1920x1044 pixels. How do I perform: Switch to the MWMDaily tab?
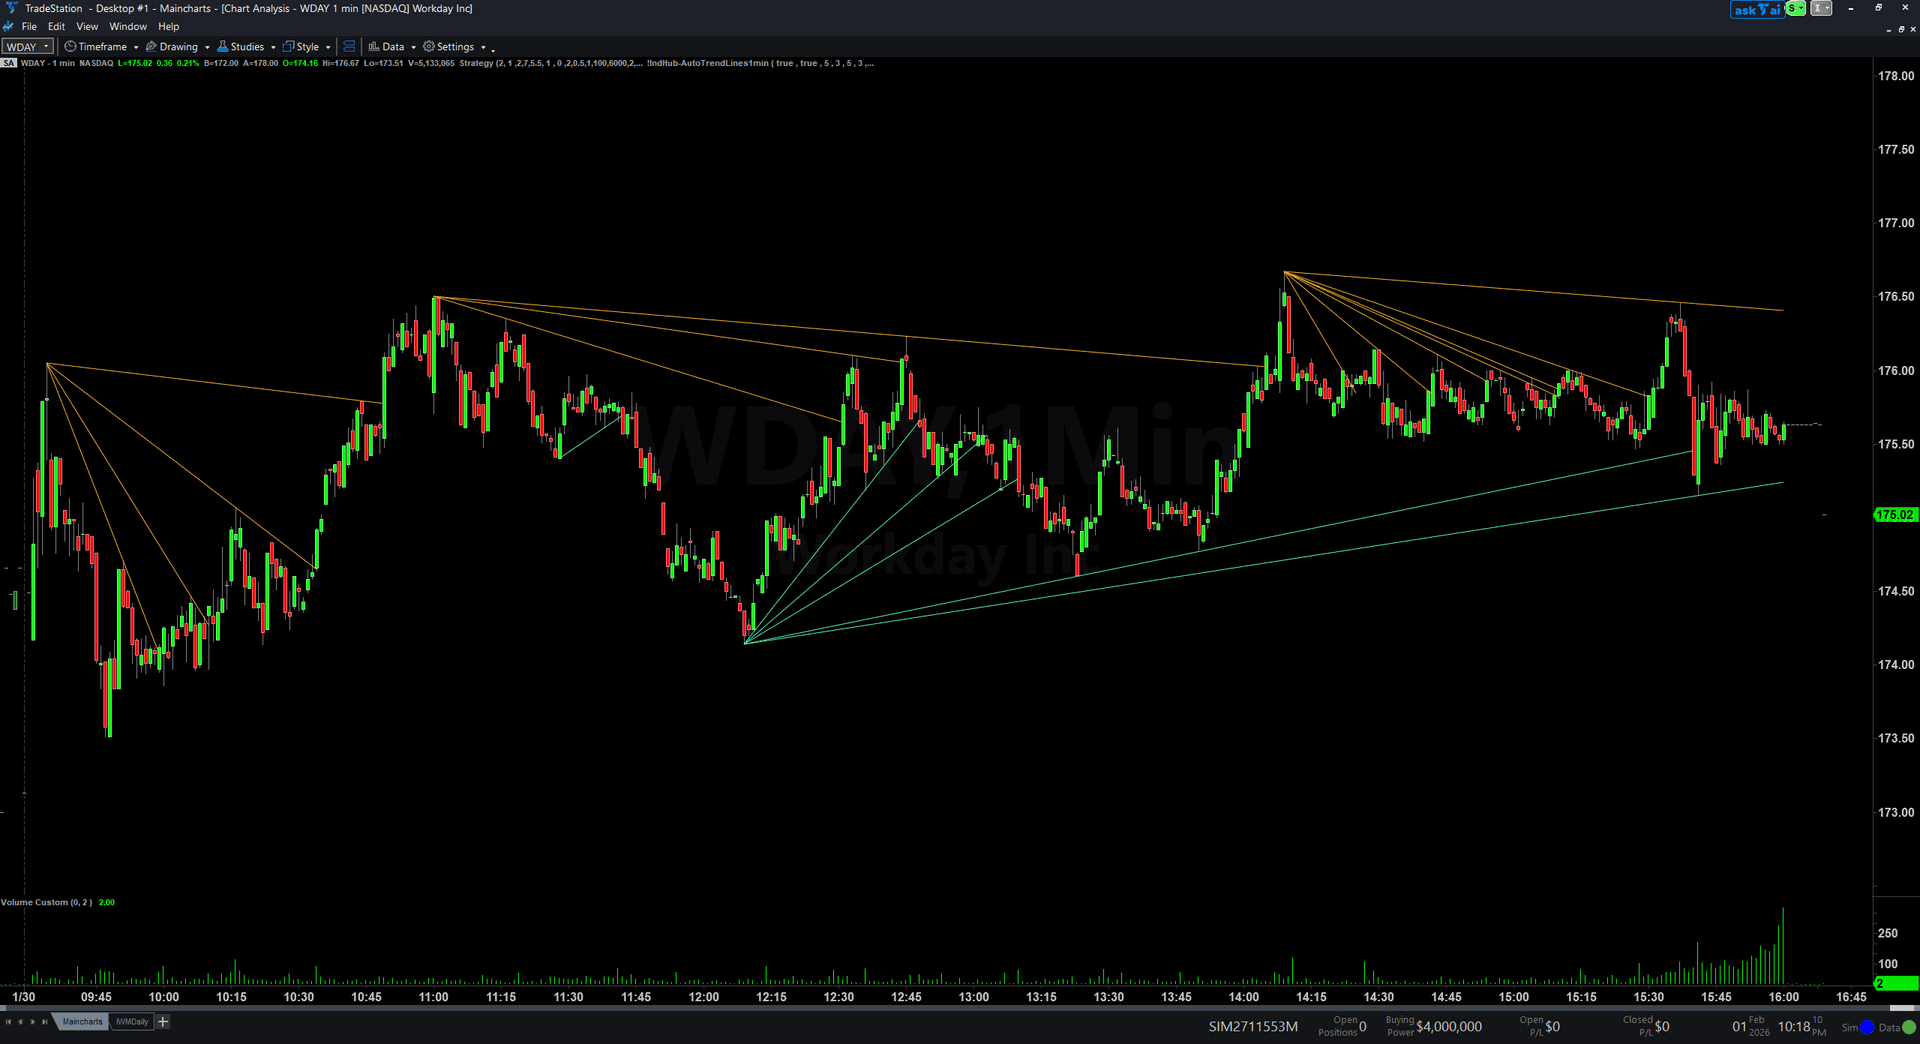click(131, 1021)
